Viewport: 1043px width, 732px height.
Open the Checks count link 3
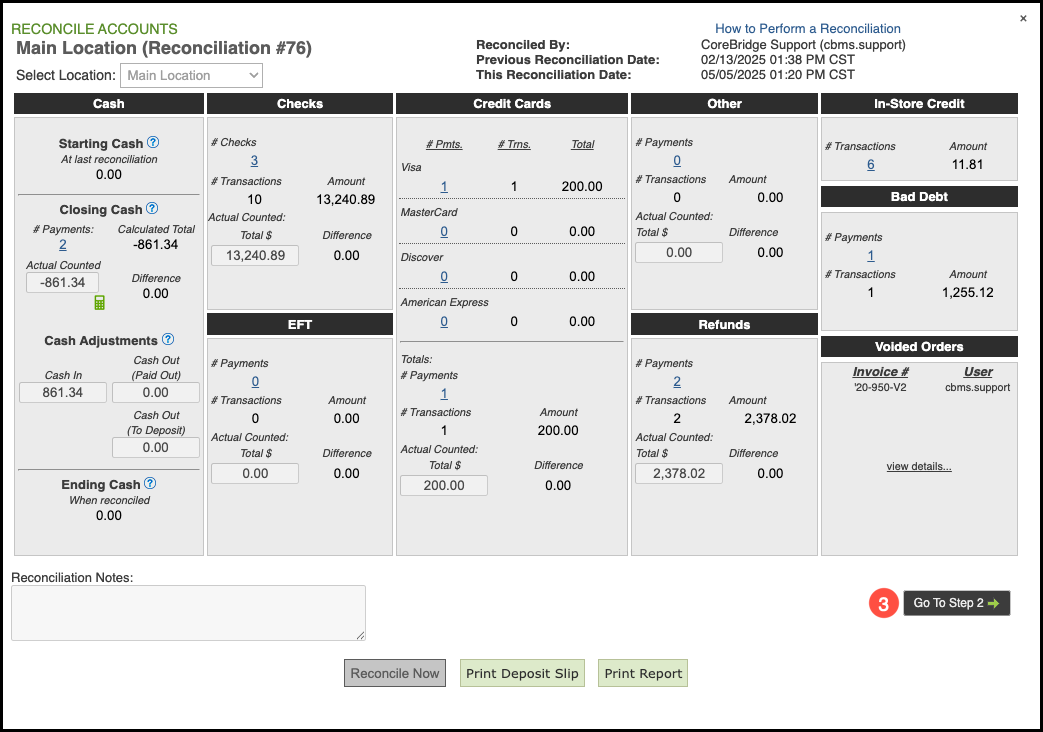[x=254, y=160]
